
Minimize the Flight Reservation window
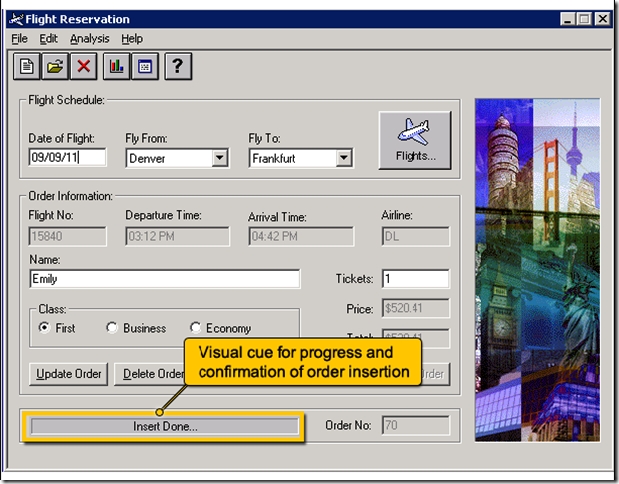point(567,19)
